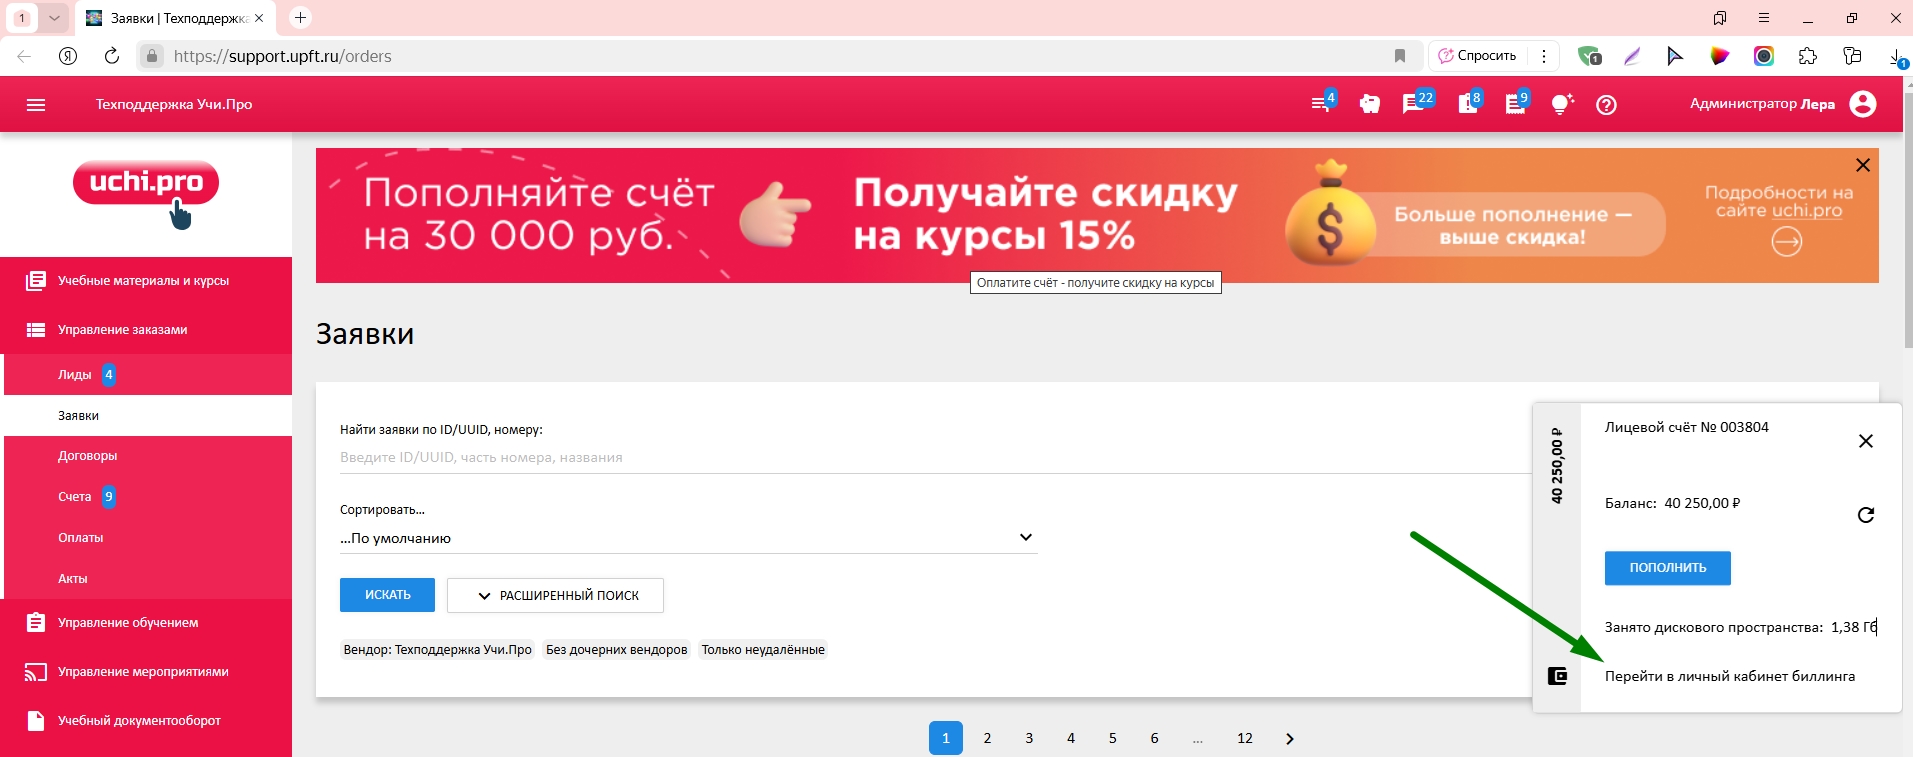Close the promo banner

tap(1862, 165)
